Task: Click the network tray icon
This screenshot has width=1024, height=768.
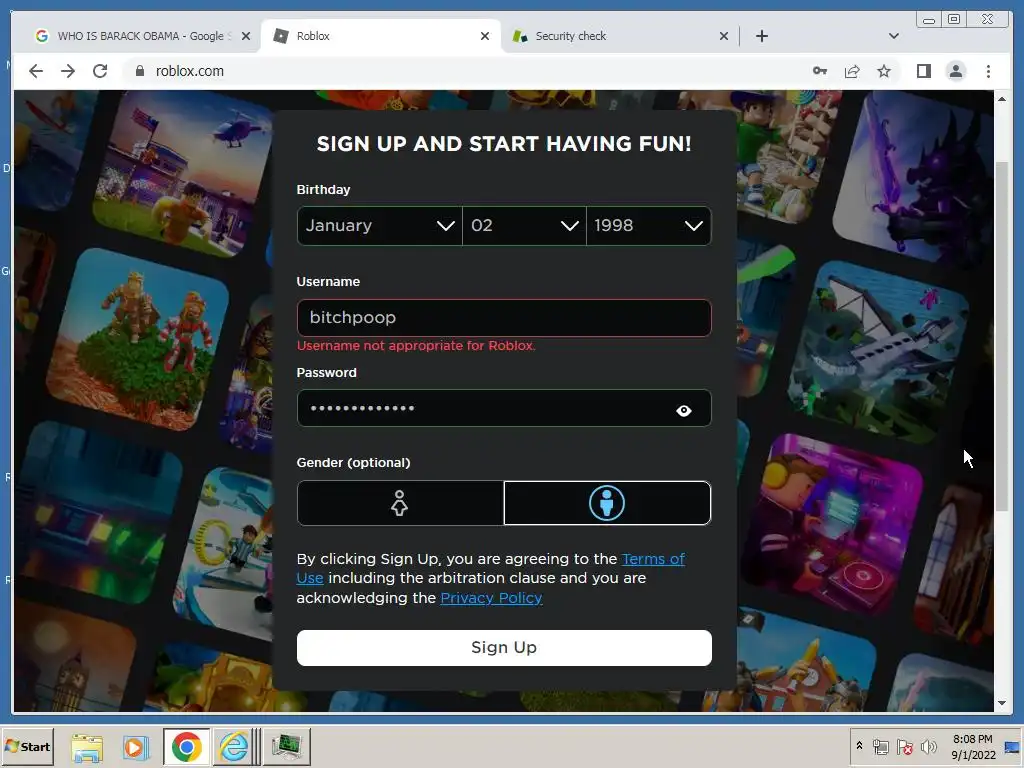Action: pyautogui.click(x=880, y=747)
